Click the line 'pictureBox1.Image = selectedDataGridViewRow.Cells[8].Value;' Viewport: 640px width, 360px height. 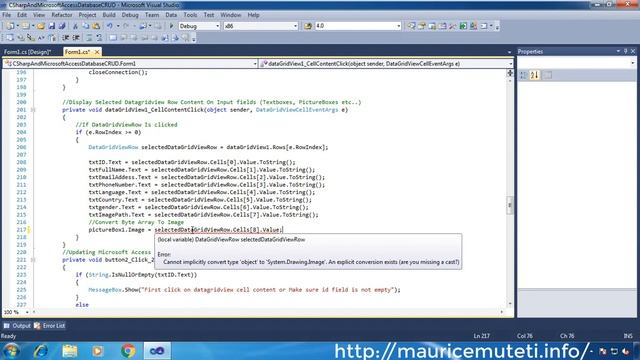(185, 230)
